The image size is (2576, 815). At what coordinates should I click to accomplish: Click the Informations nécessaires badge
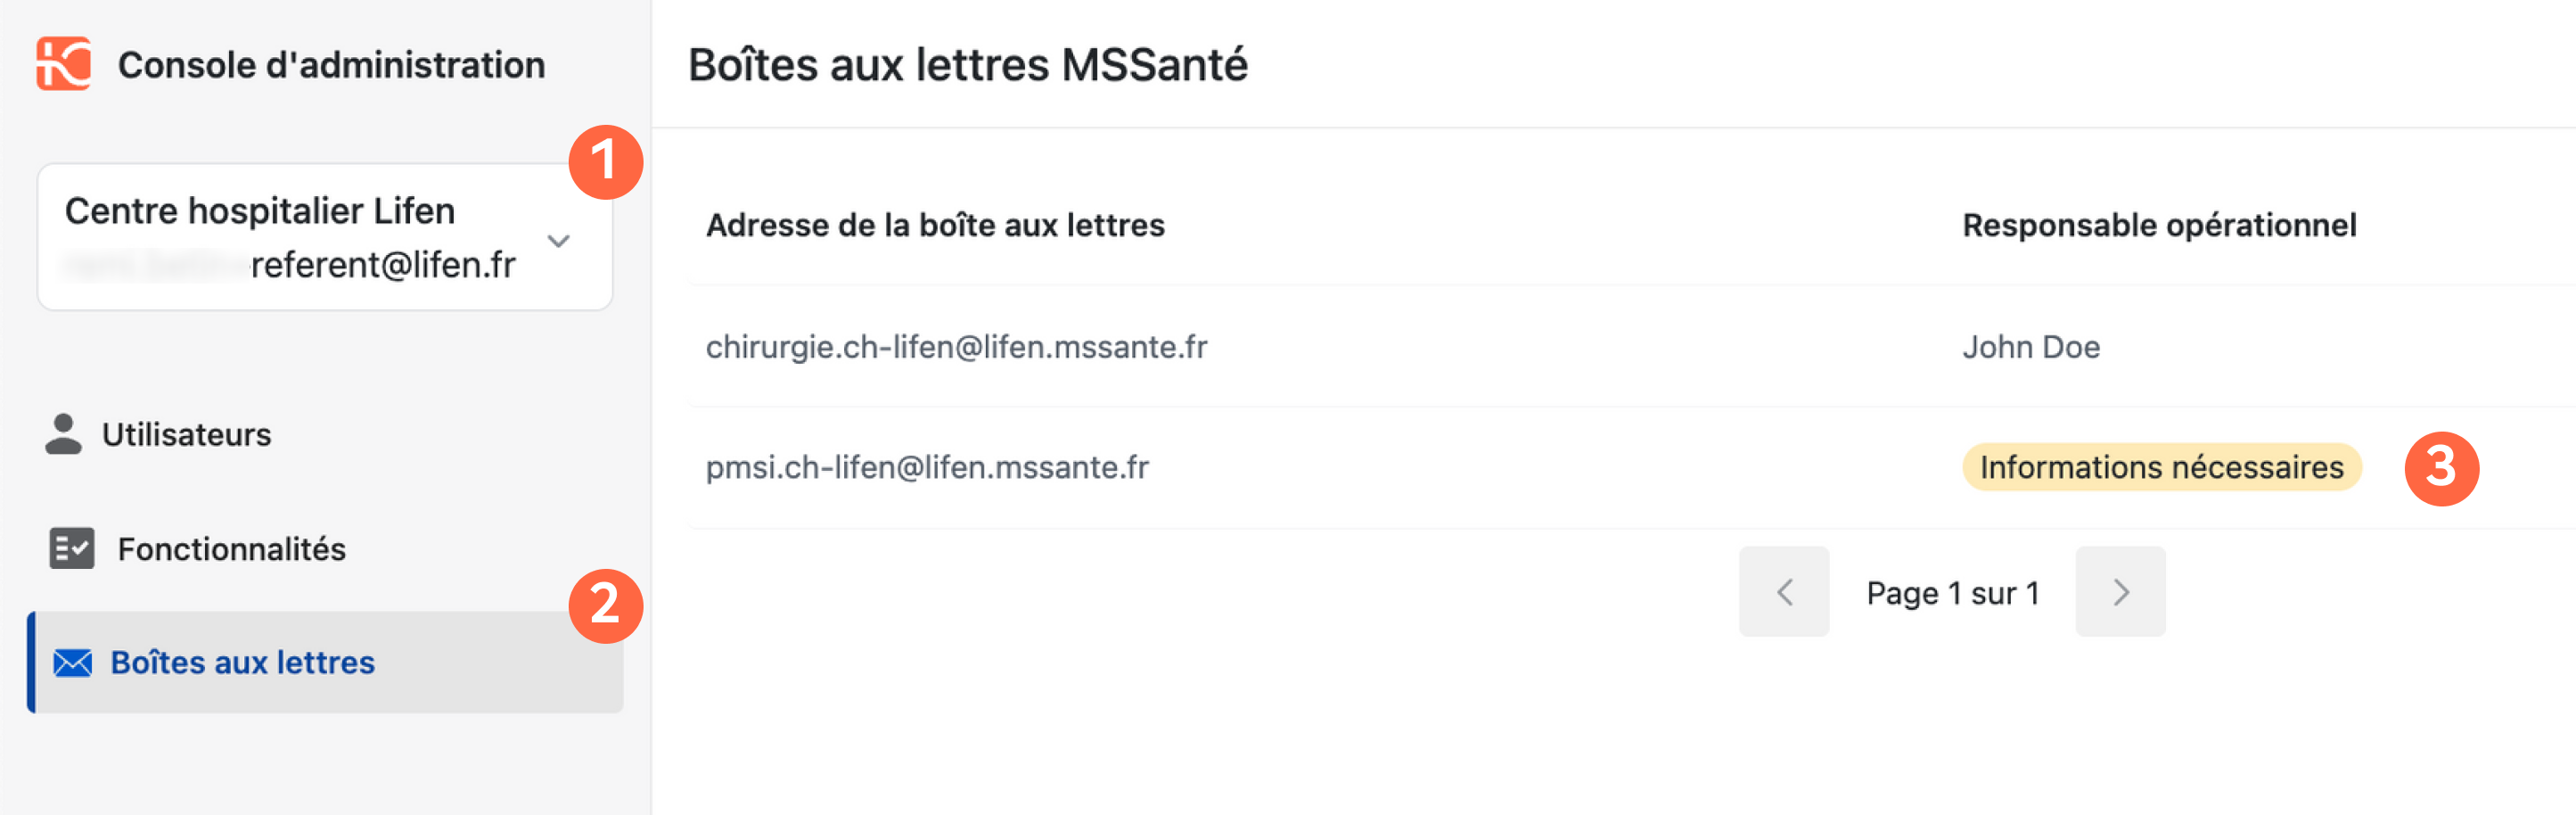[2161, 467]
